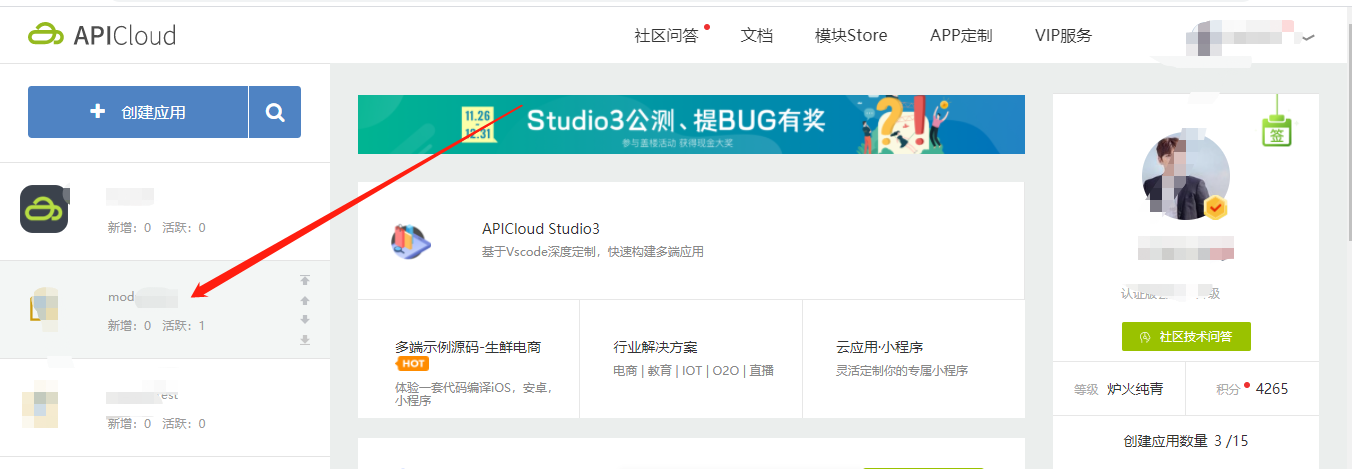
Task: Open 多端示例源码-生鲜电商 link
Action: [x=468, y=347]
